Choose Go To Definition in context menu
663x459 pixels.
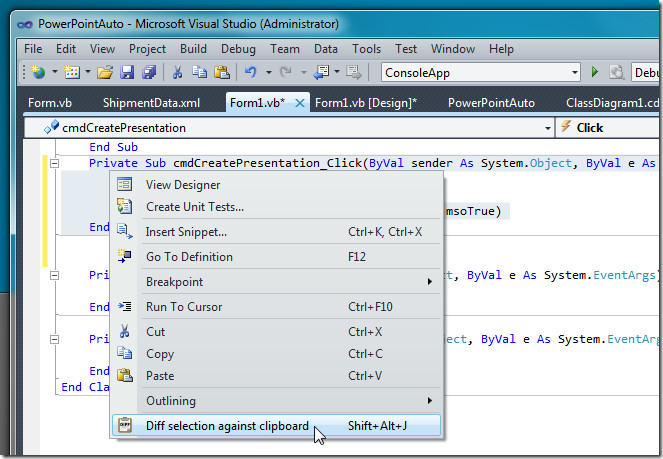[277, 257]
